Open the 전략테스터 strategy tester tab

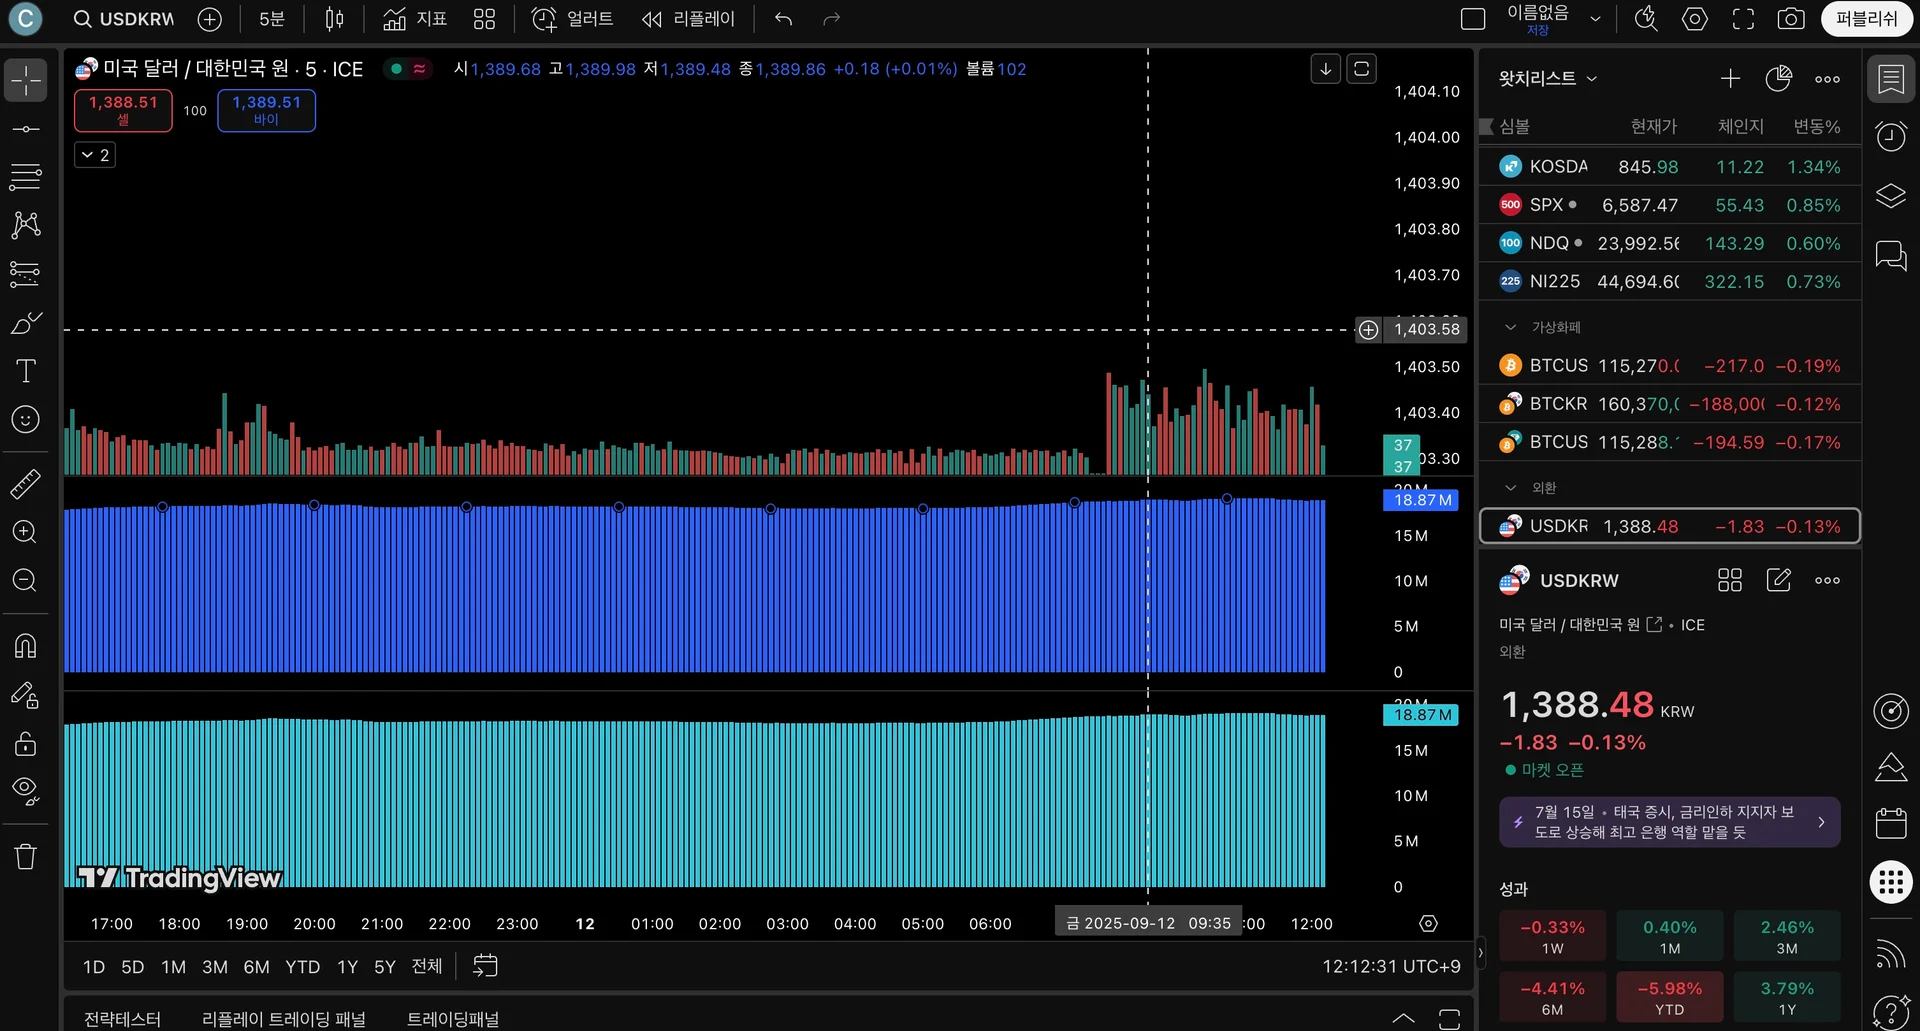click(x=122, y=1019)
